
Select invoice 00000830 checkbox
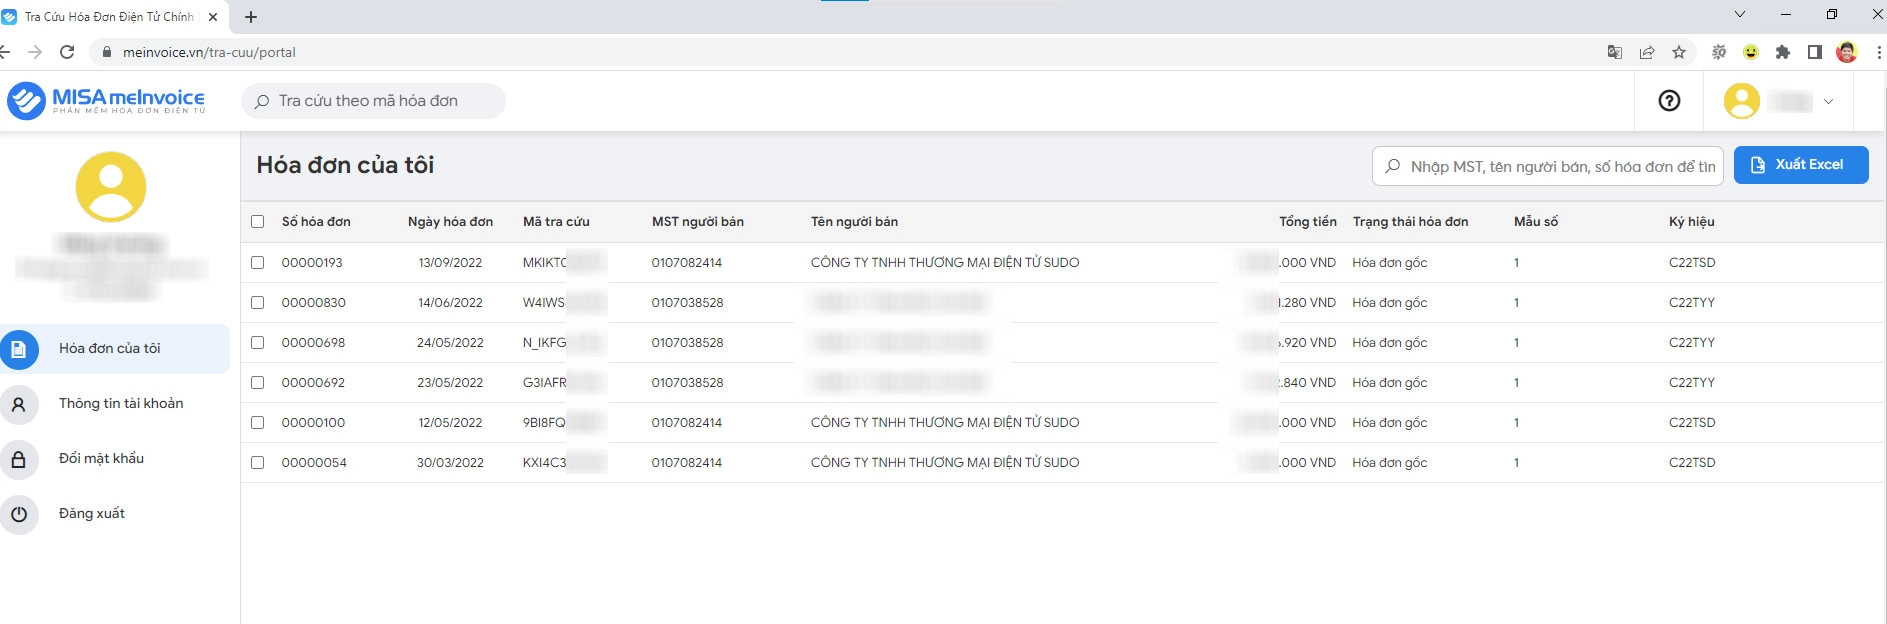pyautogui.click(x=258, y=303)
